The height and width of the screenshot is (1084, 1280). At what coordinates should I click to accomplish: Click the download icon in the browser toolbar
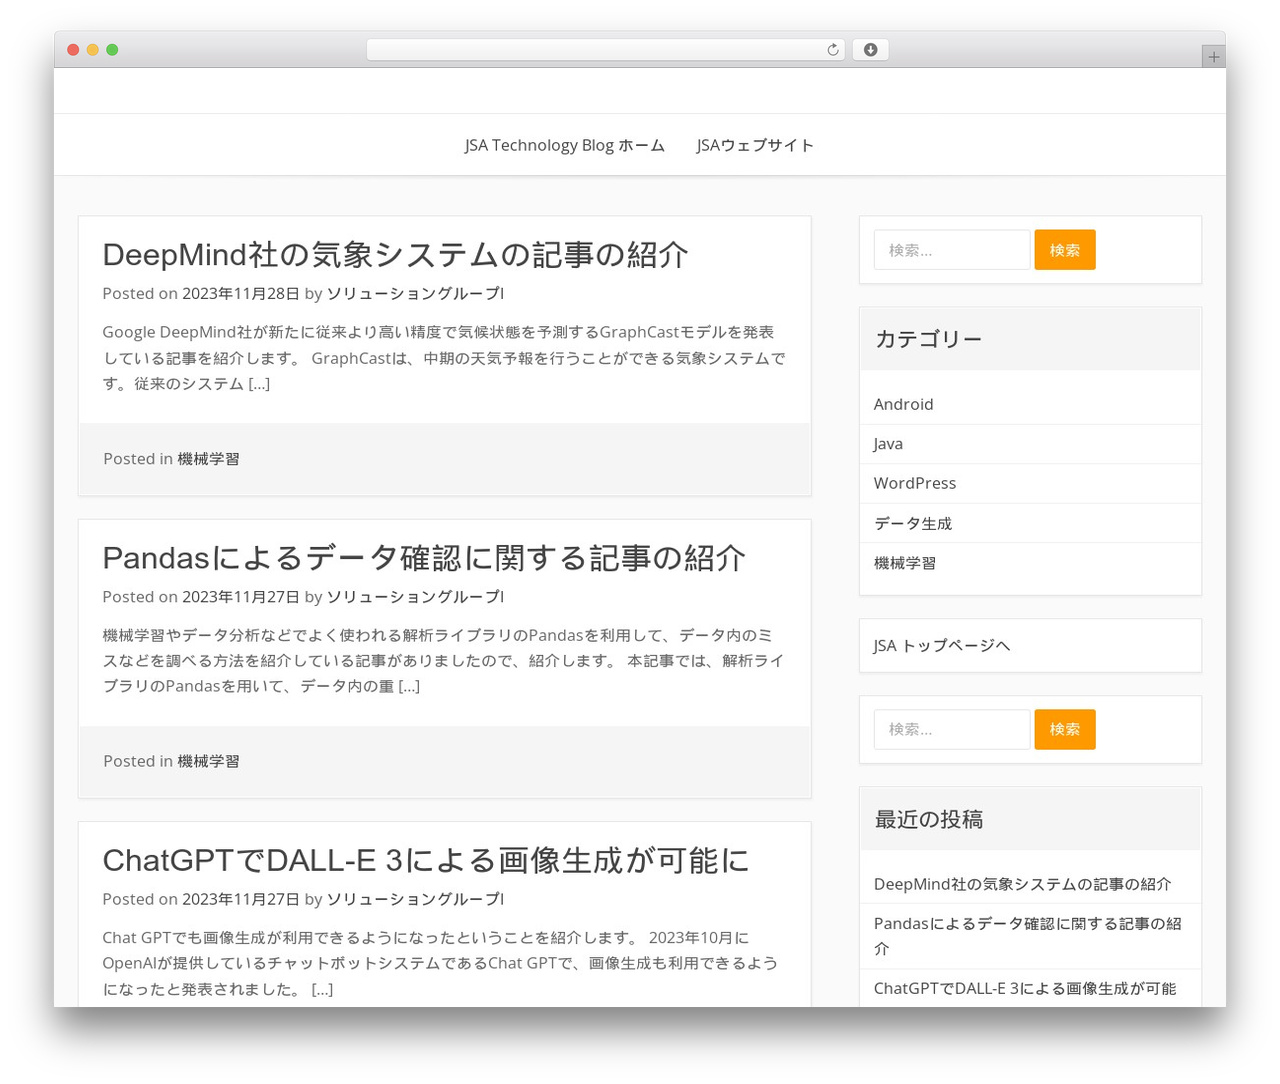click(870, 50)
